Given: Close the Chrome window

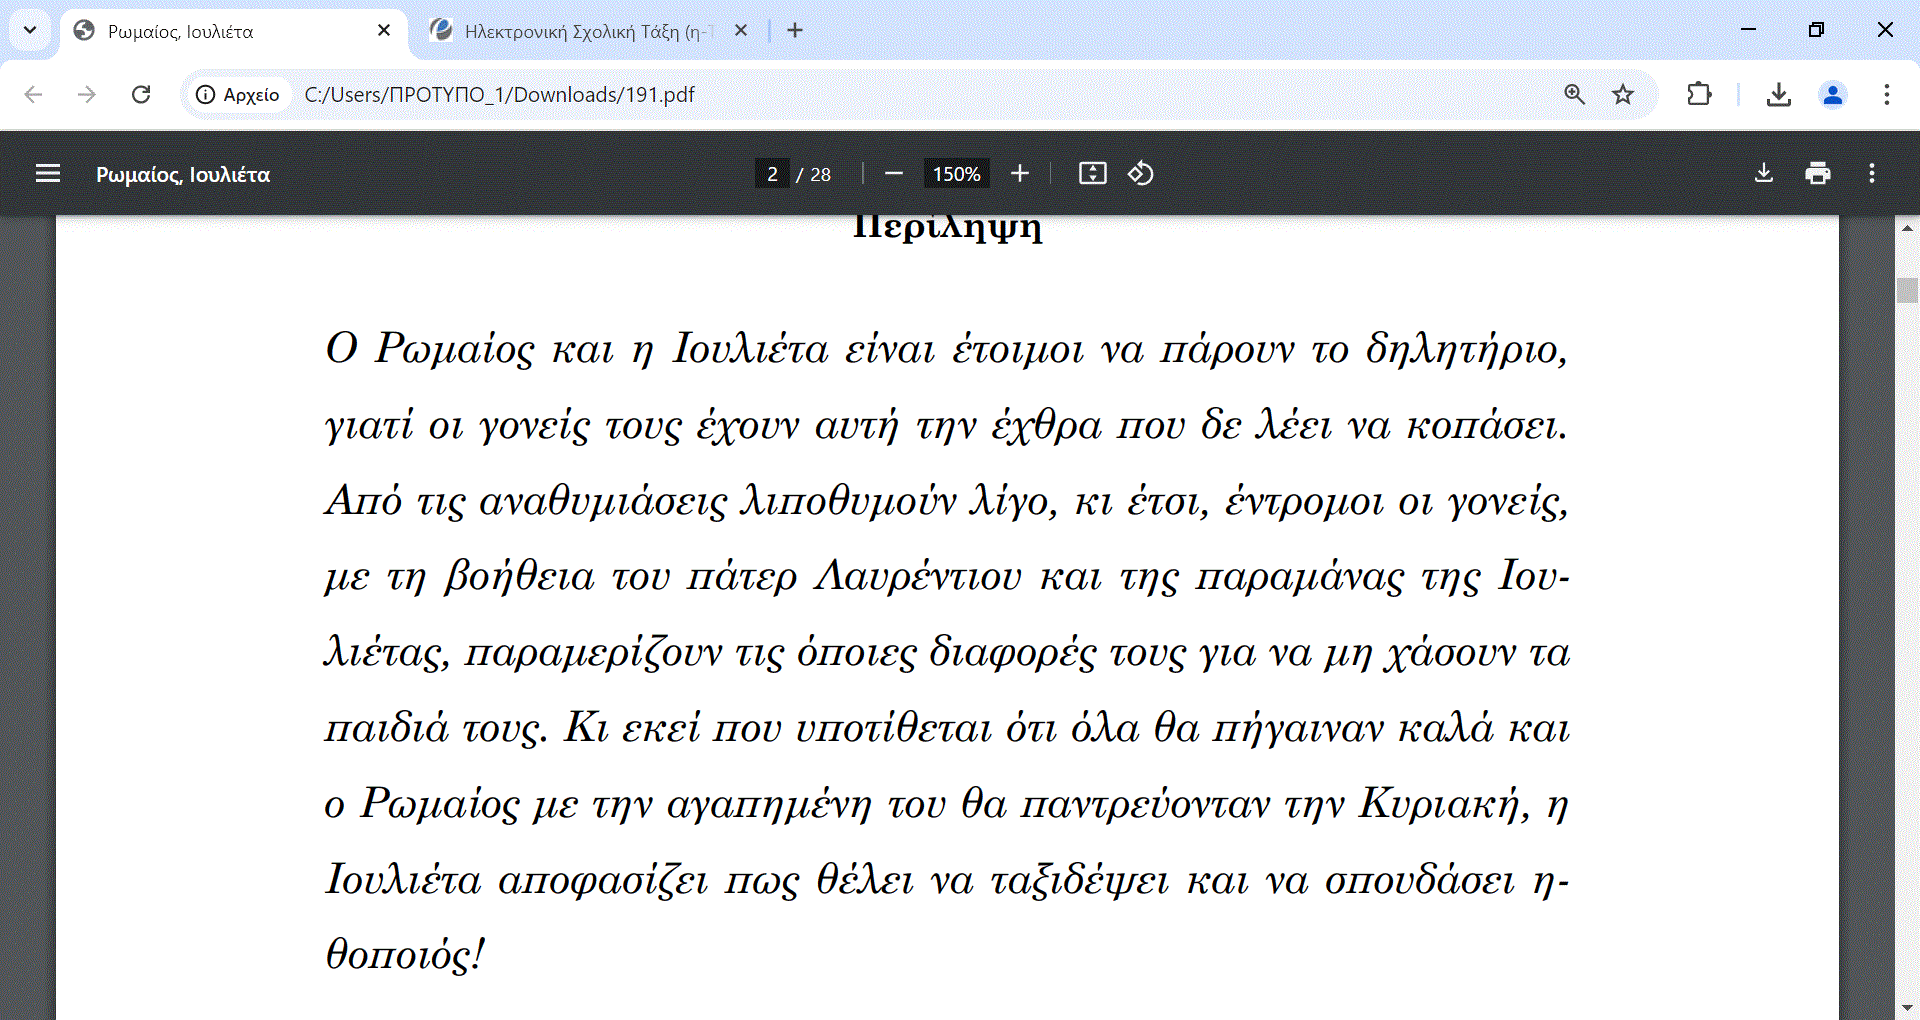Looking at the screenshot, I should pyautogui.click(x=1885, y=30).
